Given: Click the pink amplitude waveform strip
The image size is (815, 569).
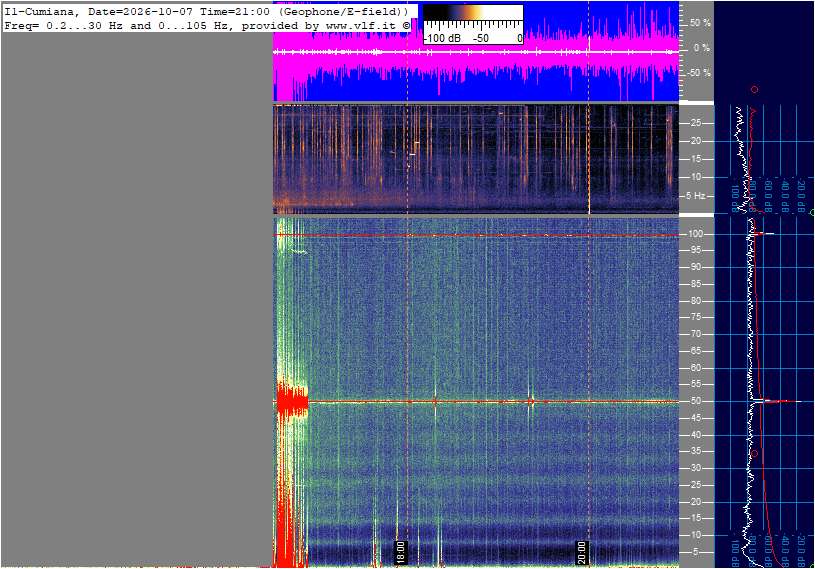Looking at the screenshot, I should click(x=476, y=51).
